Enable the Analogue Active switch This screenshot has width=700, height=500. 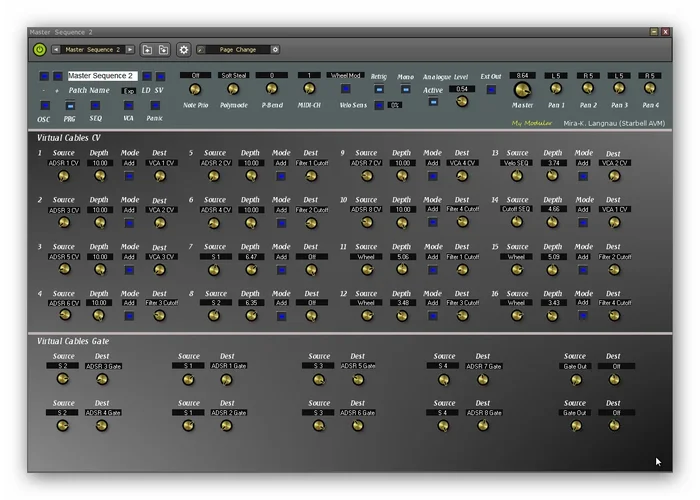click(x=433, y=102)
